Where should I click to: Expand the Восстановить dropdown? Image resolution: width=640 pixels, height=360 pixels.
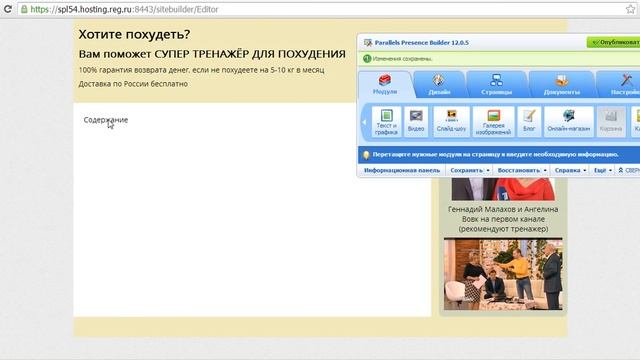(x=522, y=170)
